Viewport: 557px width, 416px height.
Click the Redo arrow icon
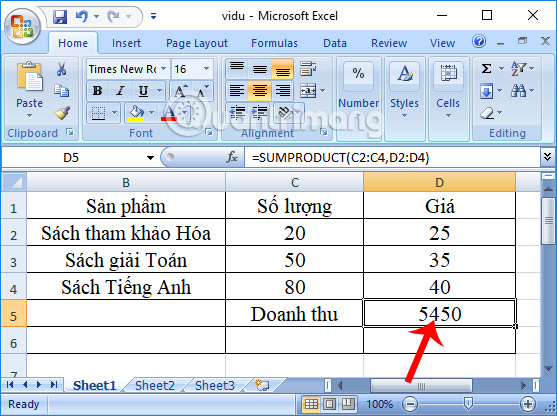pos(114,16)
